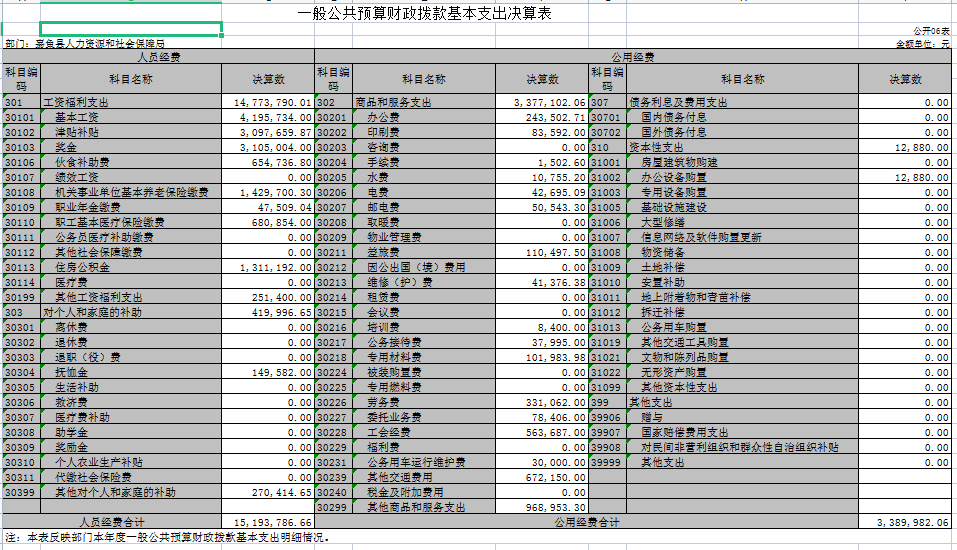957x550 pixels.
Task: Click cell 印刷费
Action: (x=424, y=132)
